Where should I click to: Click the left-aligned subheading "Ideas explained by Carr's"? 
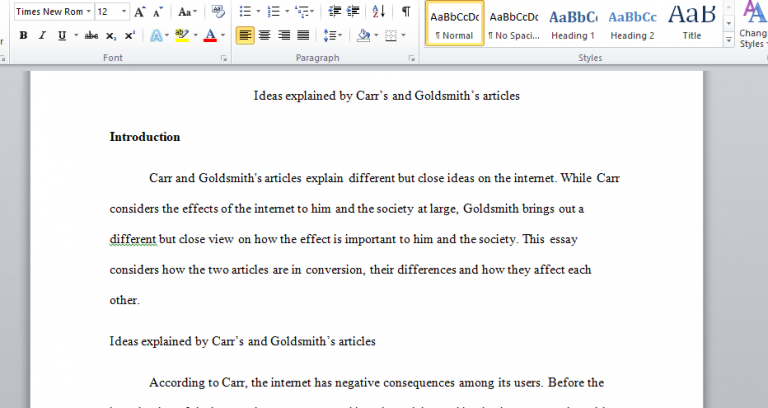(x=176, y=341)
